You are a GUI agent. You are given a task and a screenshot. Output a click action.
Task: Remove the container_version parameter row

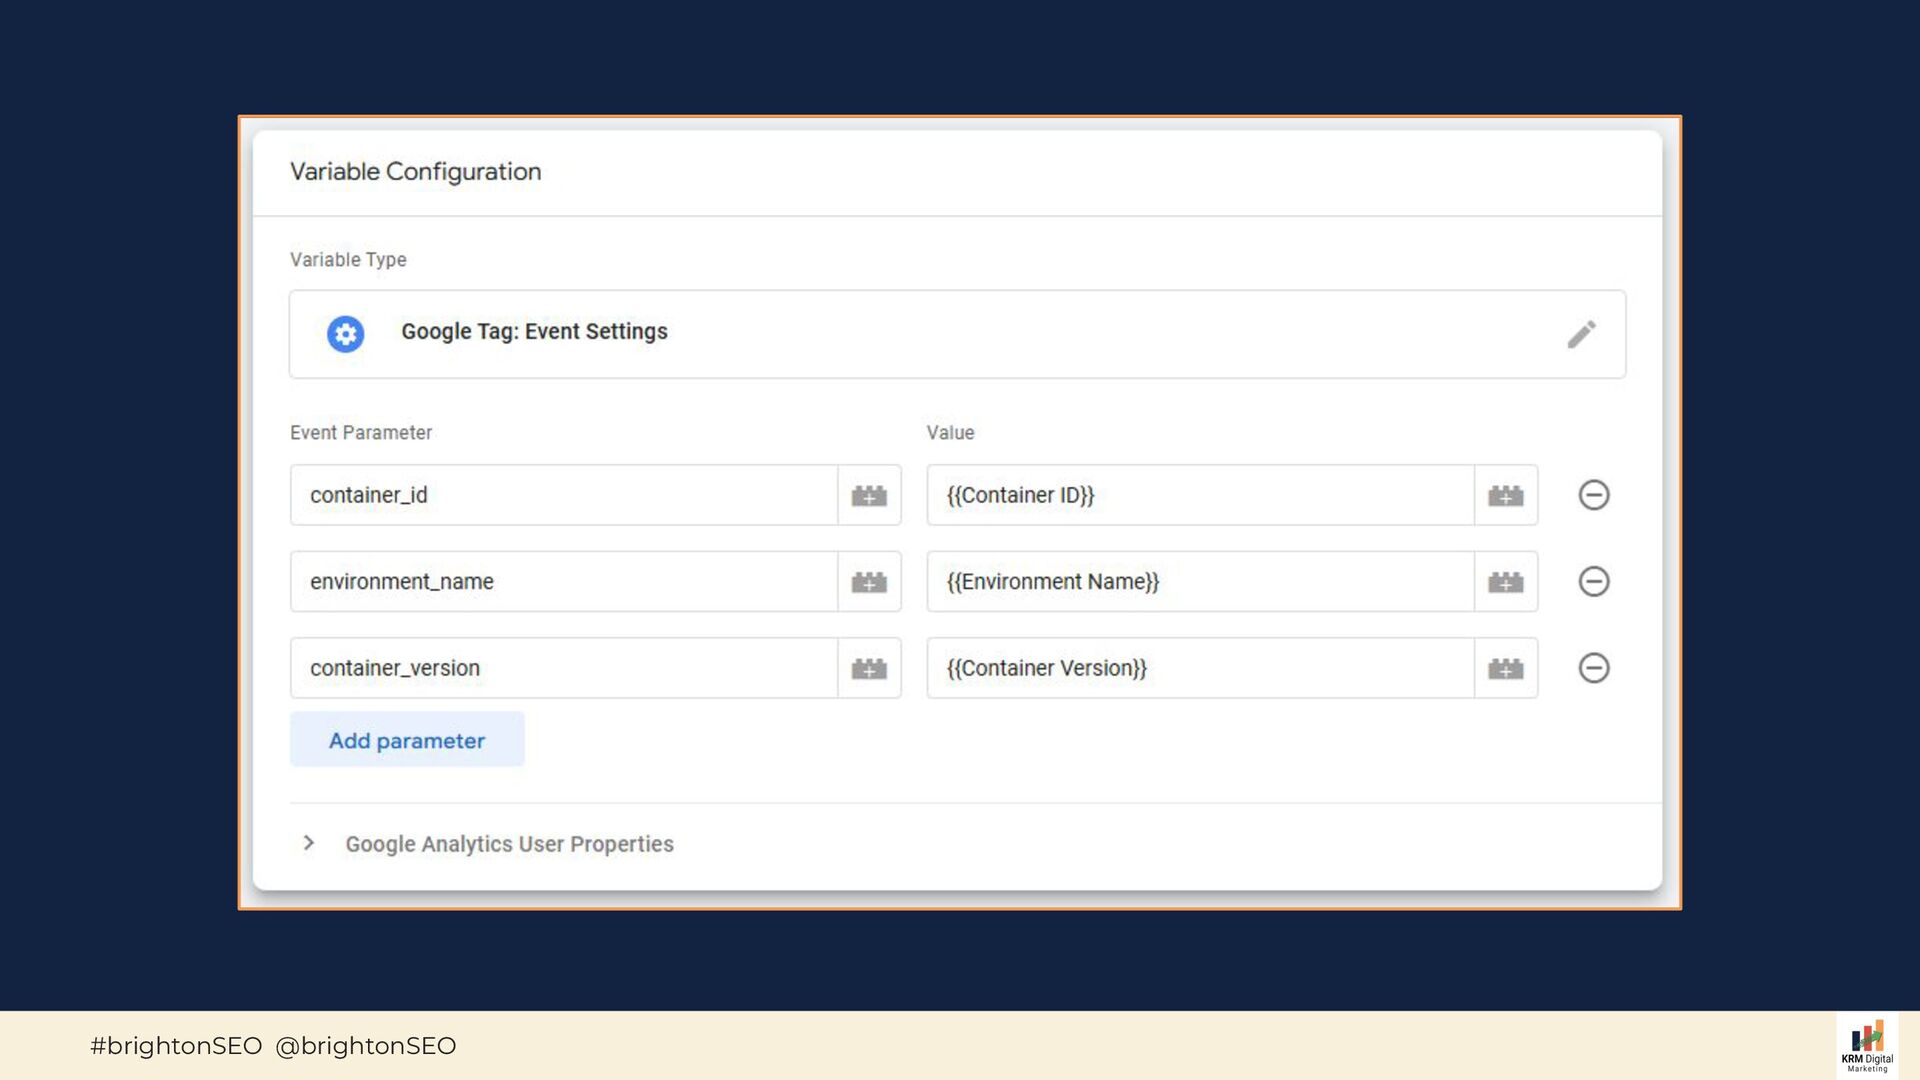pos(1594,668)
